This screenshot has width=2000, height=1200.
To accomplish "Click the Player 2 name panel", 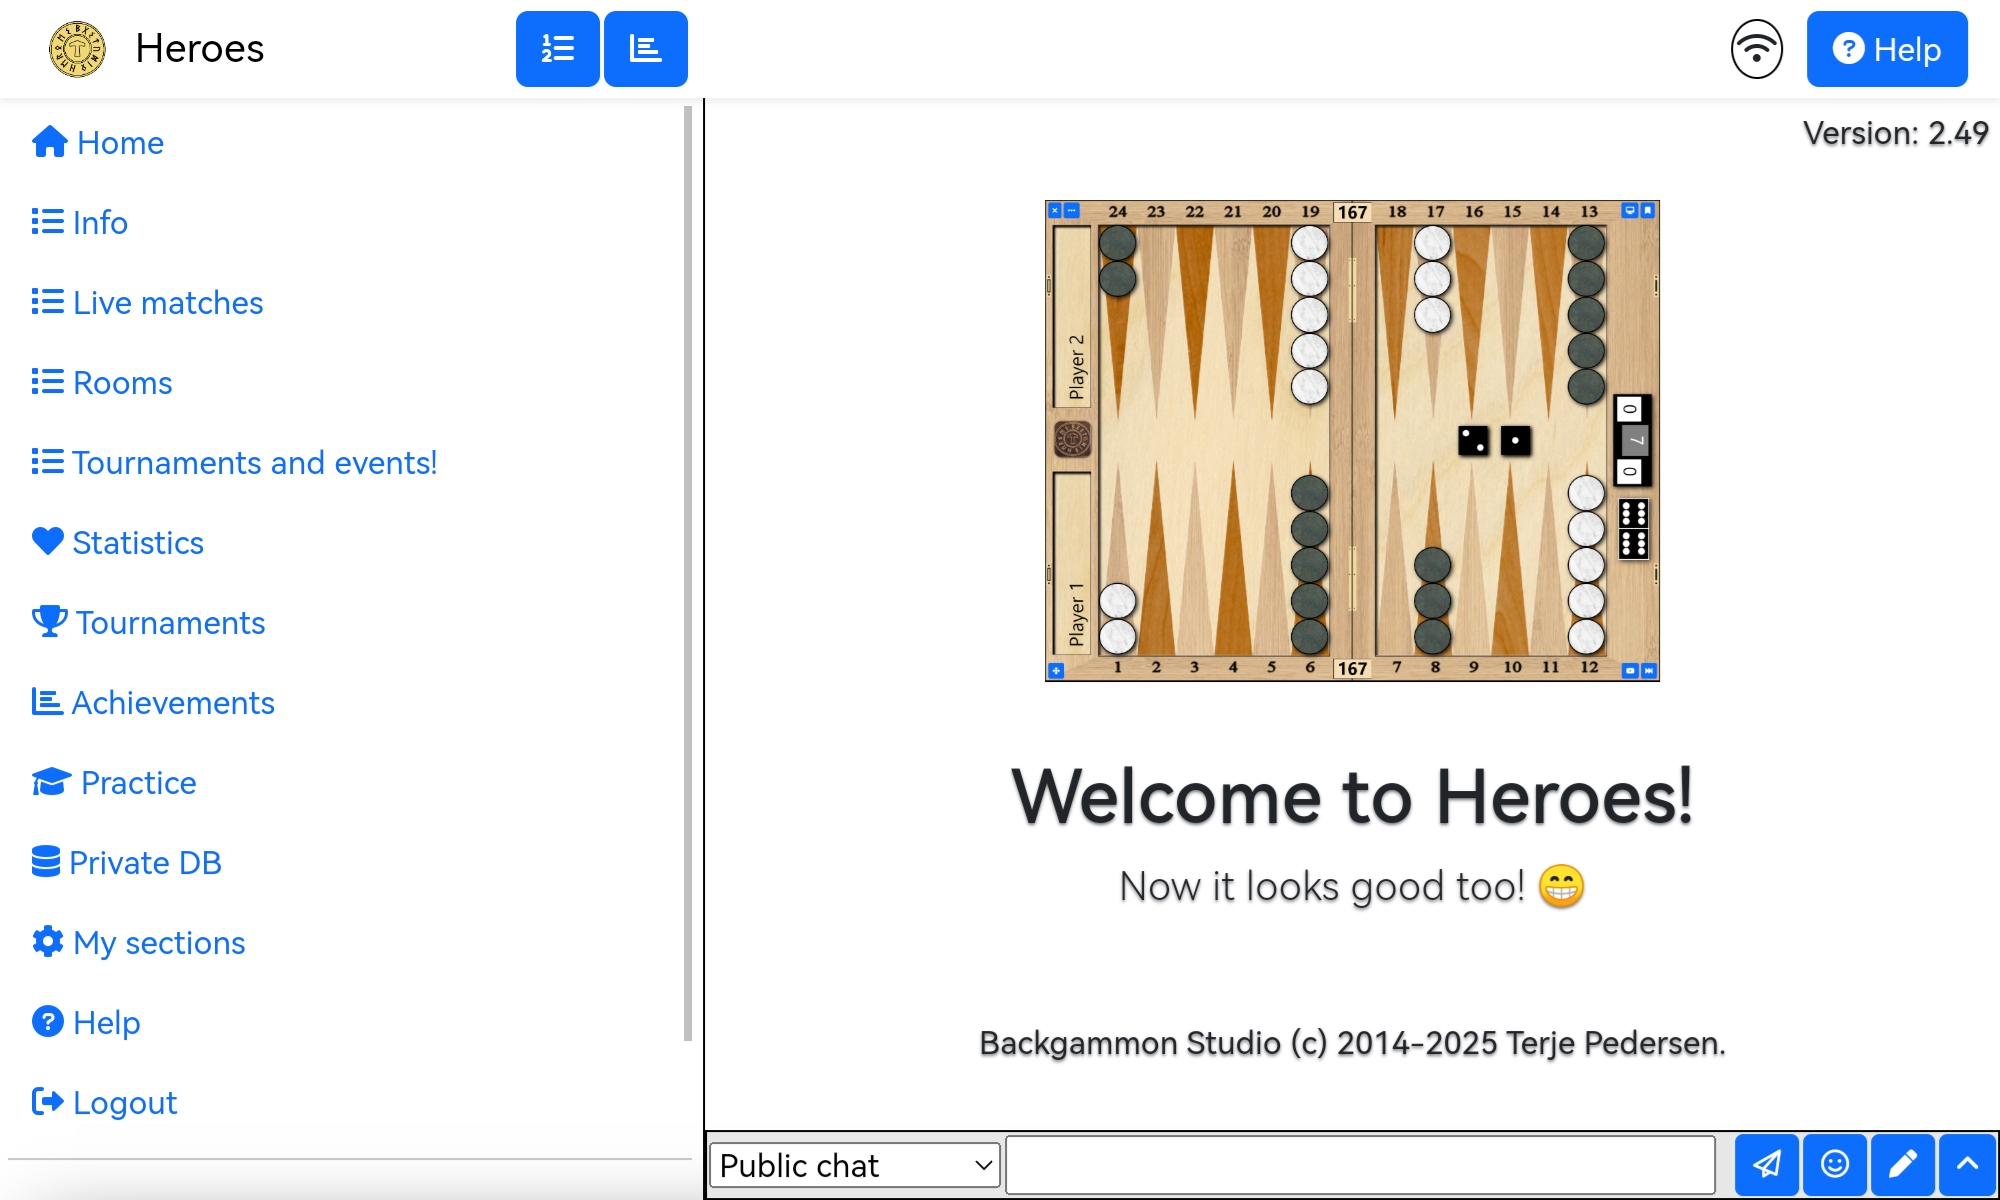I will point(1072,317).
